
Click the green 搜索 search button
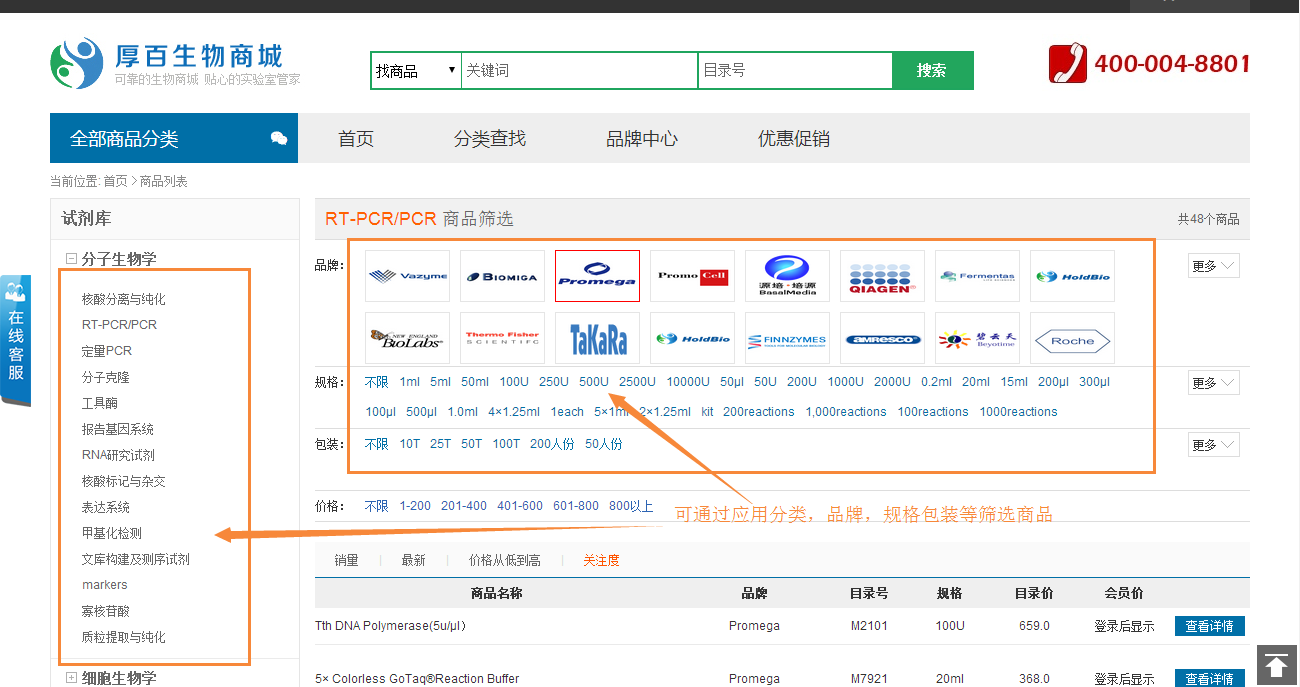click(x=931, y=71)
